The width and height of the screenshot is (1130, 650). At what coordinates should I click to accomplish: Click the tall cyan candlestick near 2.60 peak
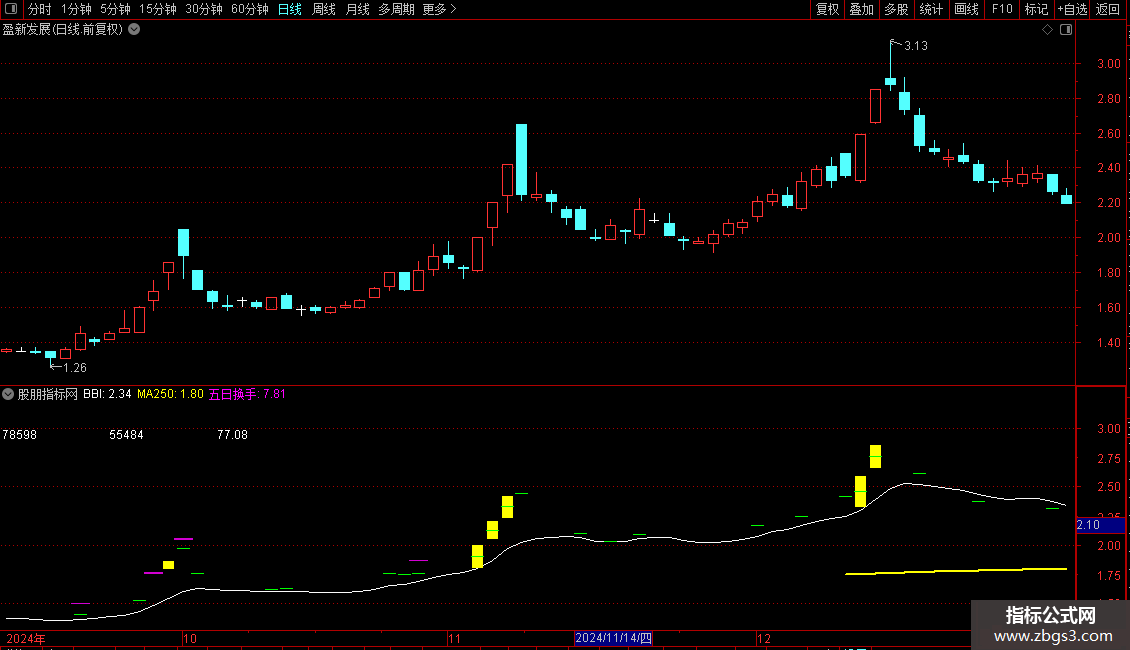tap(521, 159)
